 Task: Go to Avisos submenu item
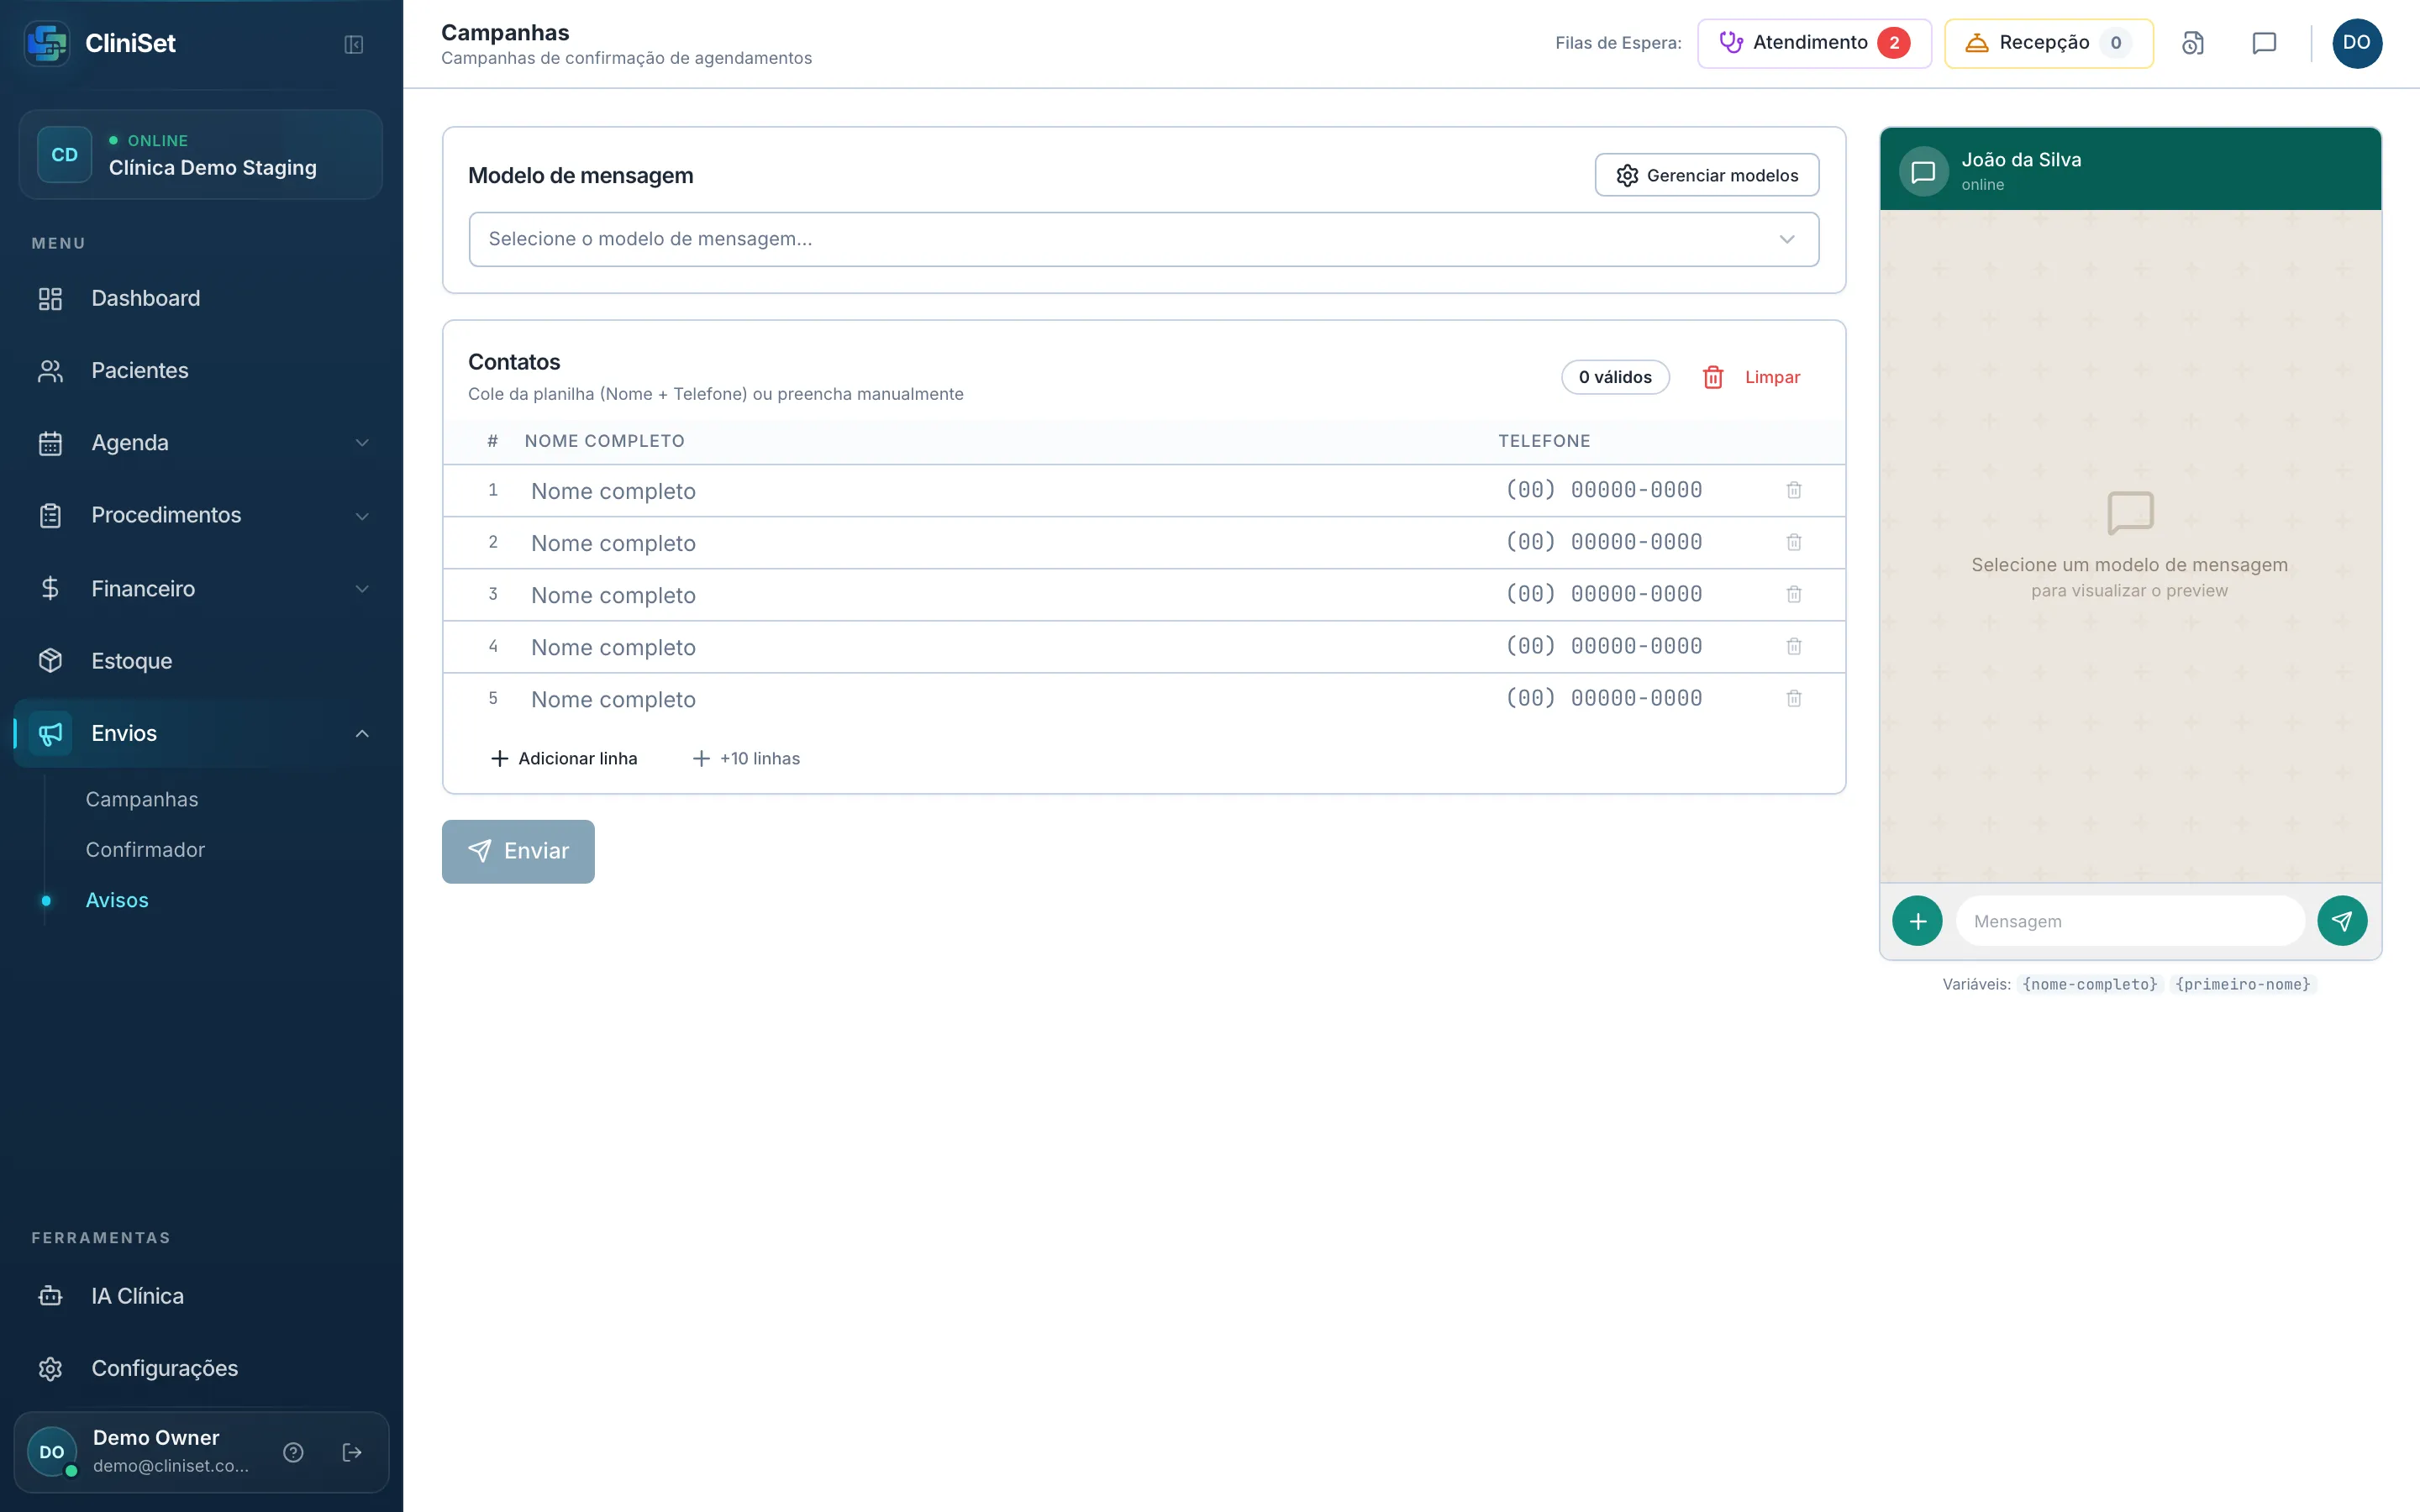tap(117, 900)
